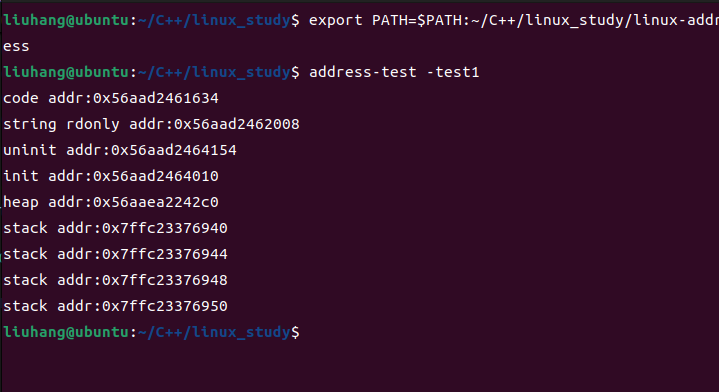
Task: Click the blank terminal area below the prompt
Action: pyautogui.click(x=360, y=367)
